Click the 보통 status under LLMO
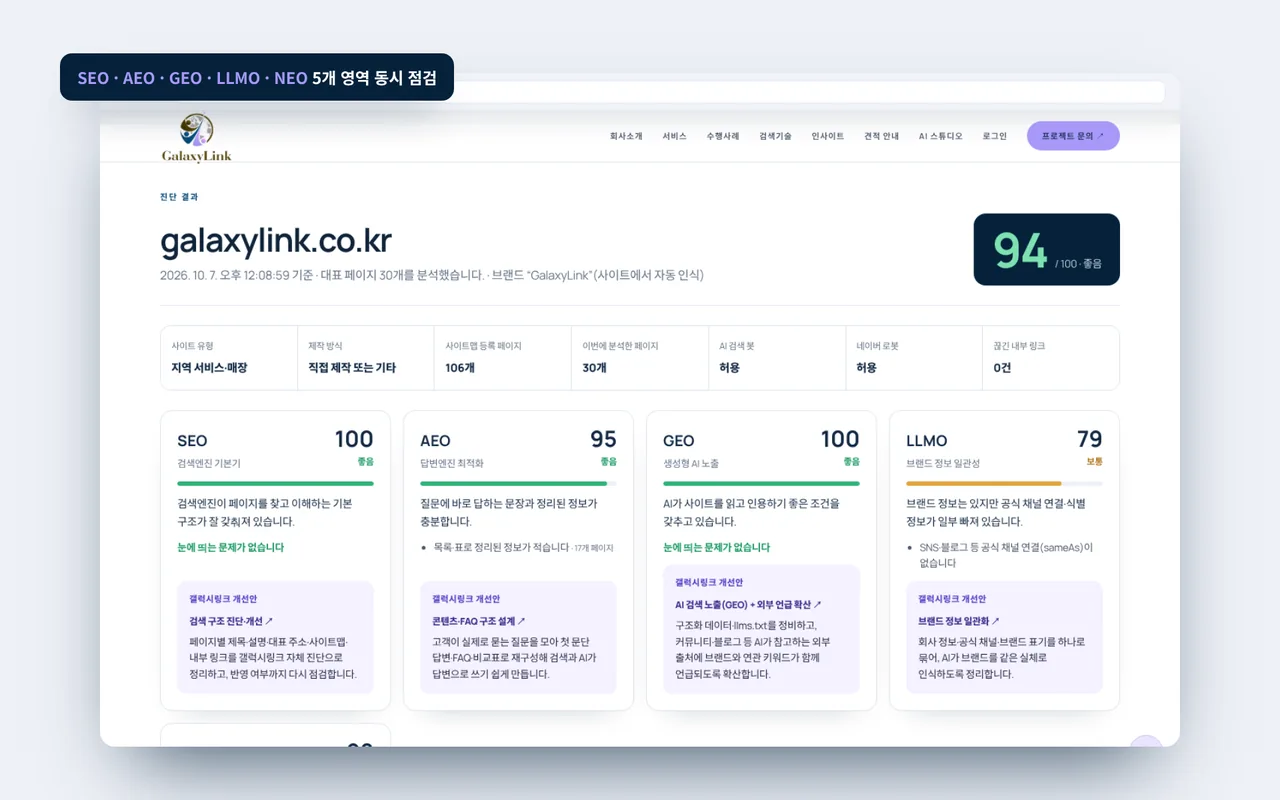The width and height of the screenshot is (1280, 800). click(x=1094, y=462)
